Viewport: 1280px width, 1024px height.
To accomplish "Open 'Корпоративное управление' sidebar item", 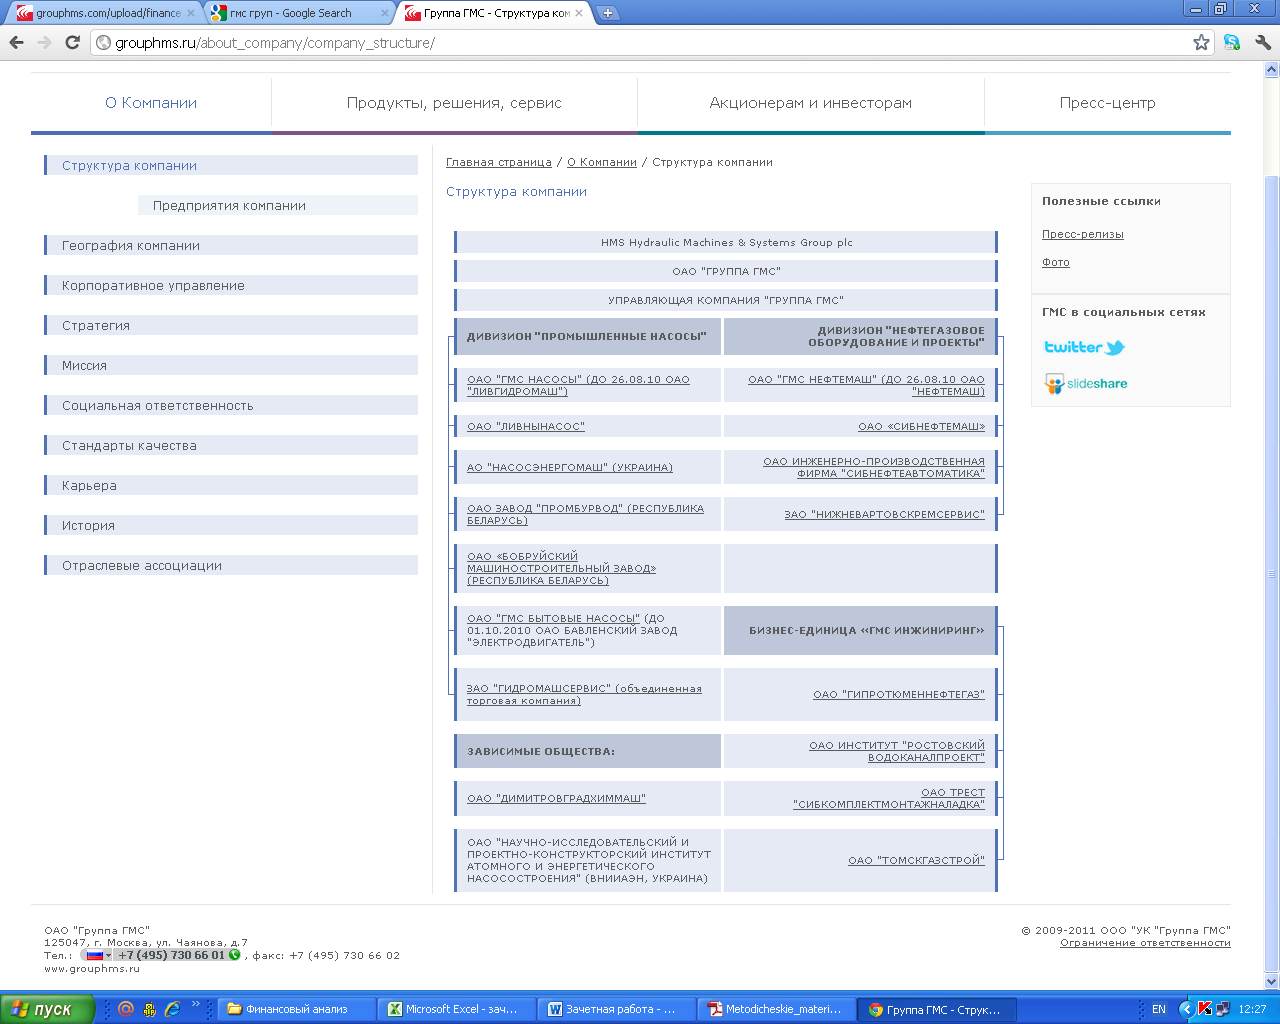I will [231, 285].
